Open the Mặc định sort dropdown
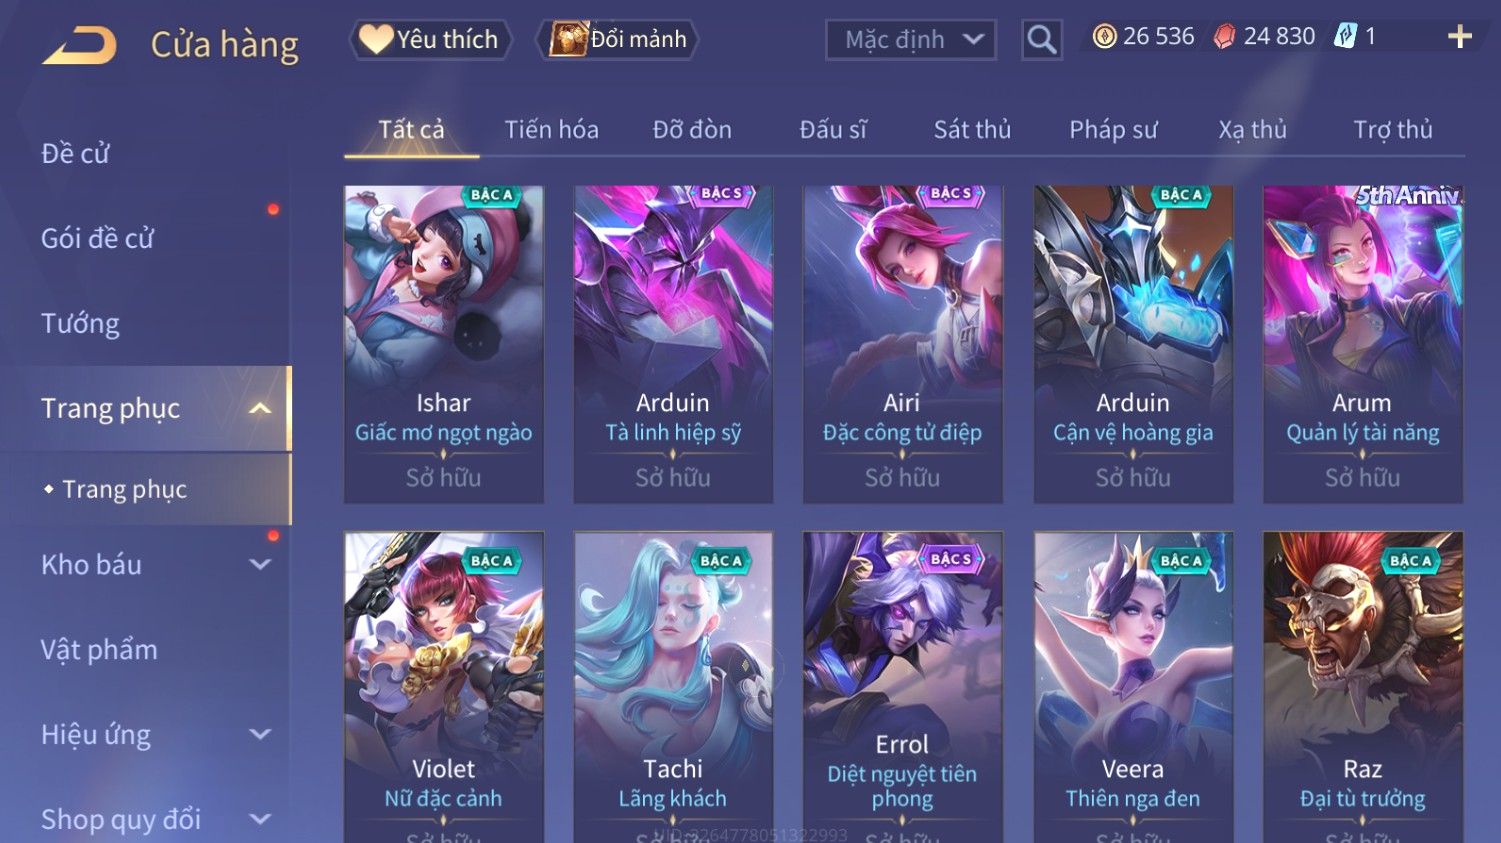 [x=911, y=40]
